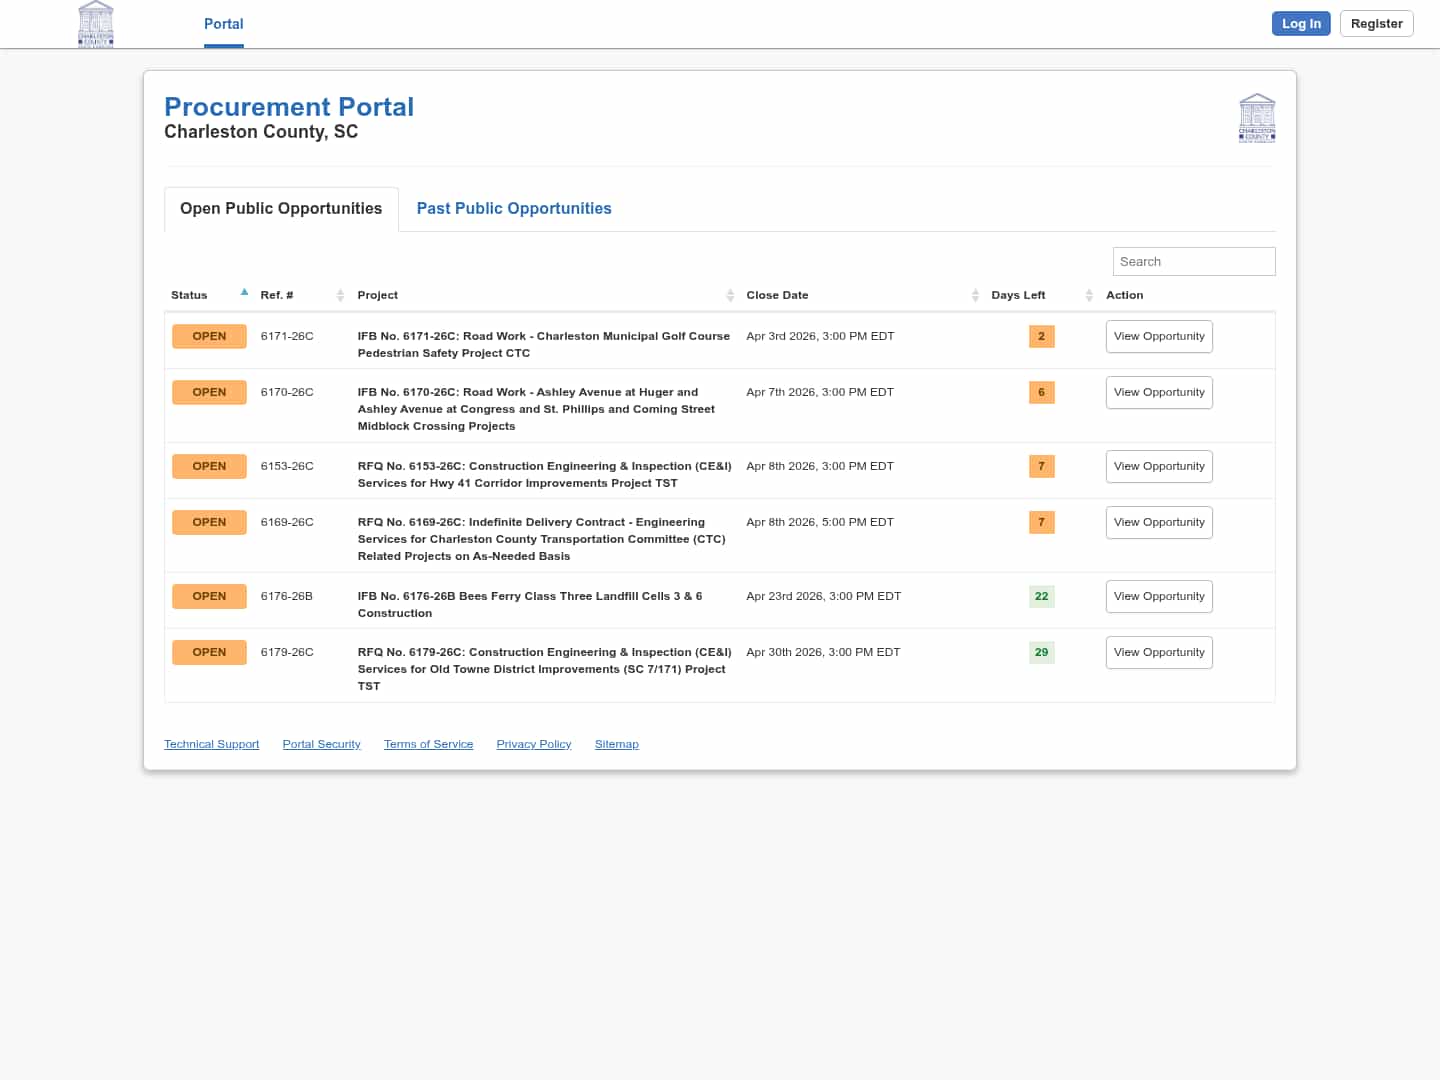This screenshot has width=1440, height=1080.
Task: Open the Privacy Policy footer link
Action: [x=533, y=744]
